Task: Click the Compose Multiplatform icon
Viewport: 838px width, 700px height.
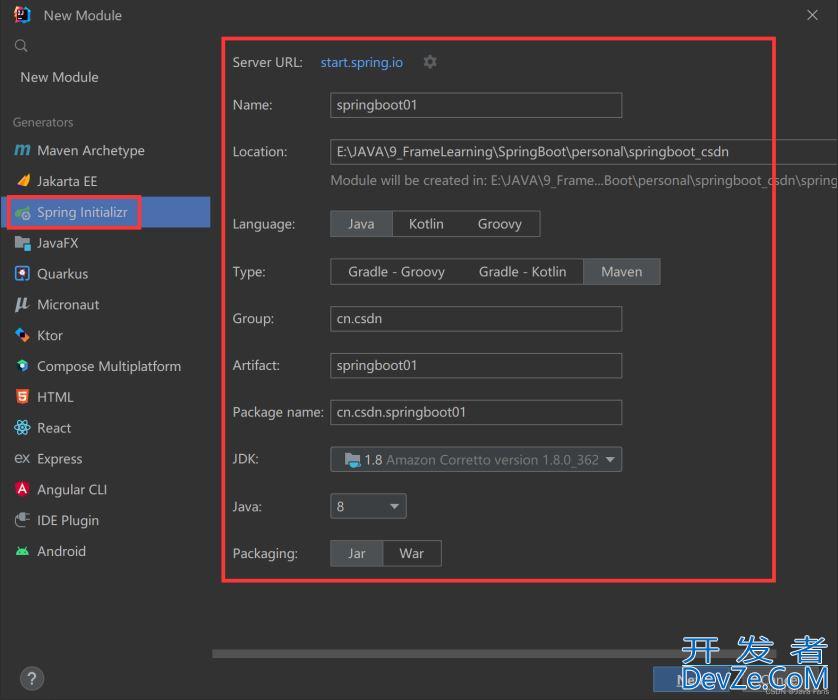Action: click(22, 365)
